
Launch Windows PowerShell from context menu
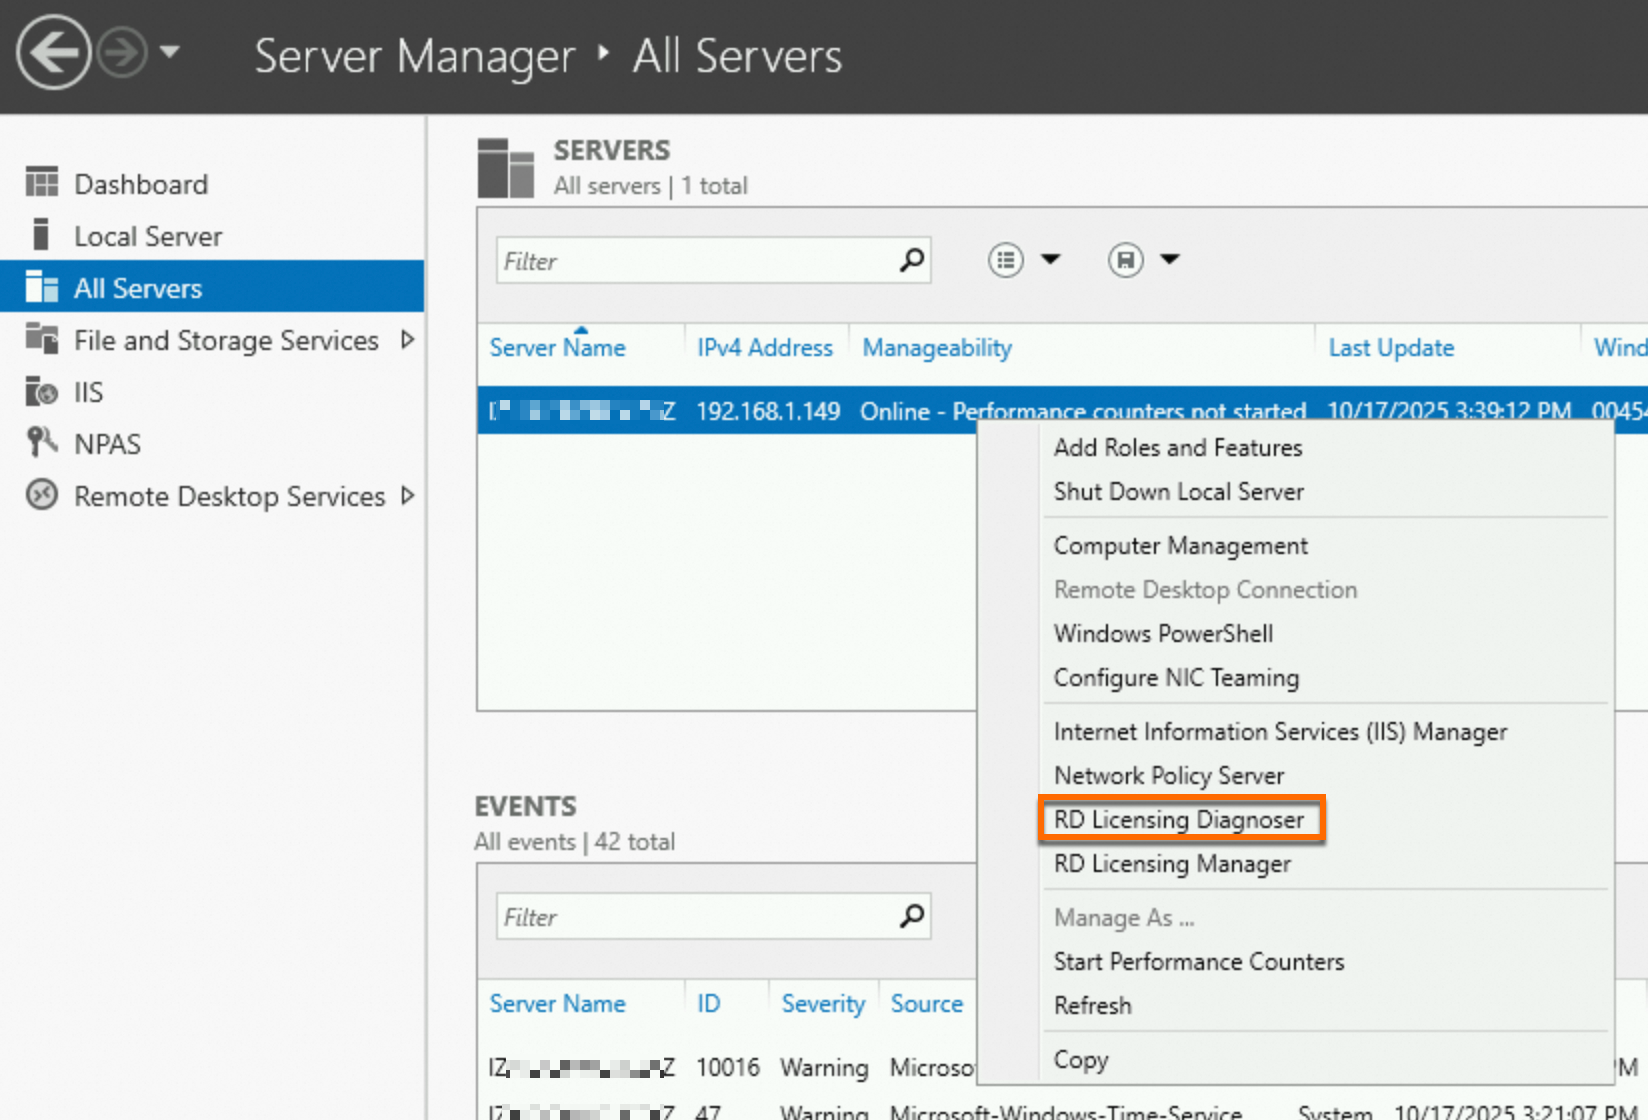pos(1163,633)
